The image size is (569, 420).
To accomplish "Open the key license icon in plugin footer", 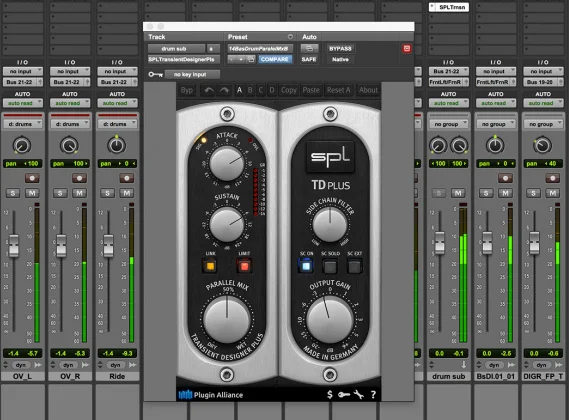I will click(344, 394).
